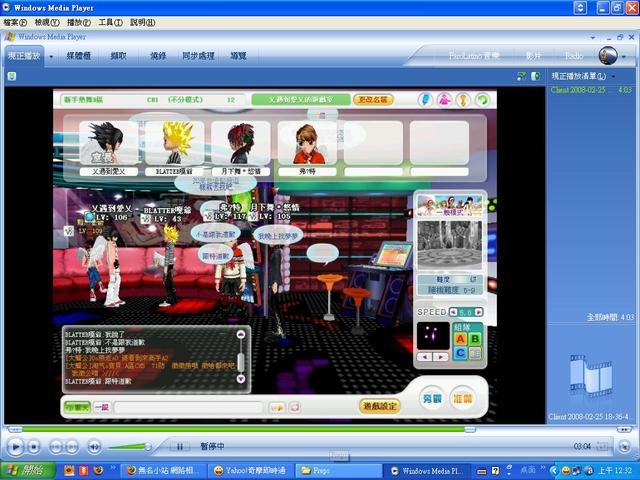Click the language bar help icon
The height and width of the screenshot is (480, 640).
point(496,471)
